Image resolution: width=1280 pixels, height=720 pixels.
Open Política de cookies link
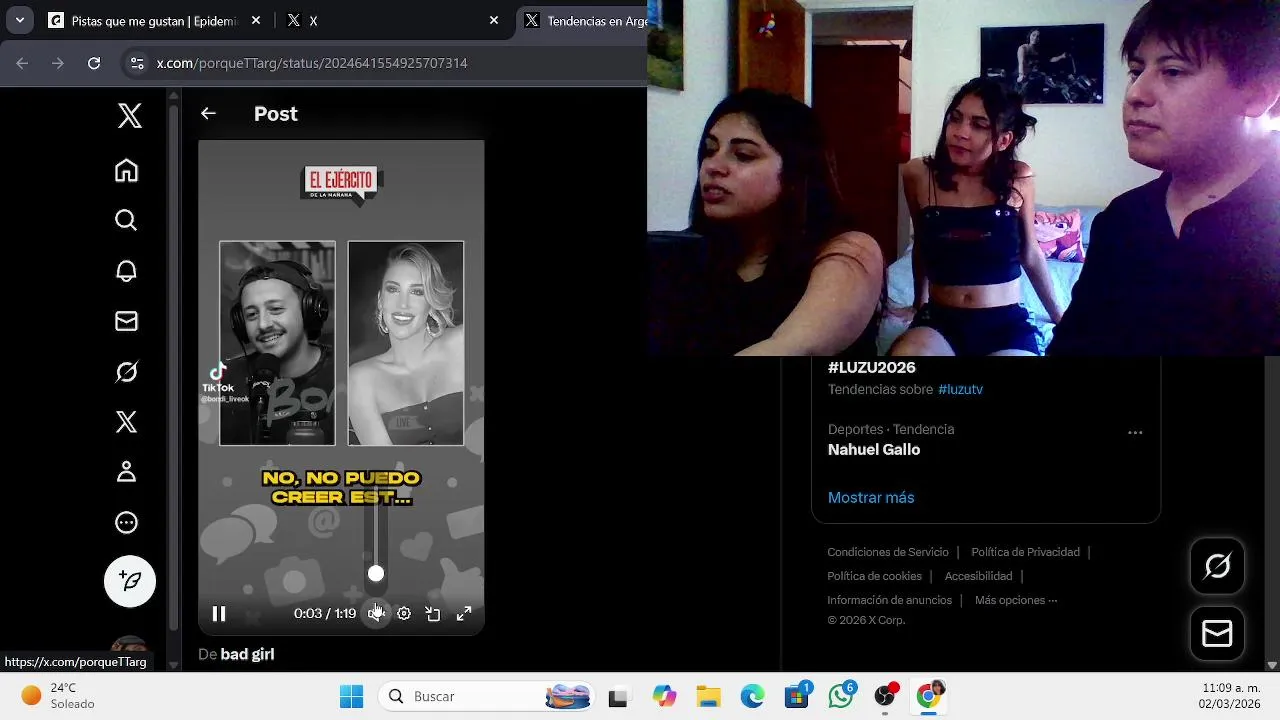874,576
